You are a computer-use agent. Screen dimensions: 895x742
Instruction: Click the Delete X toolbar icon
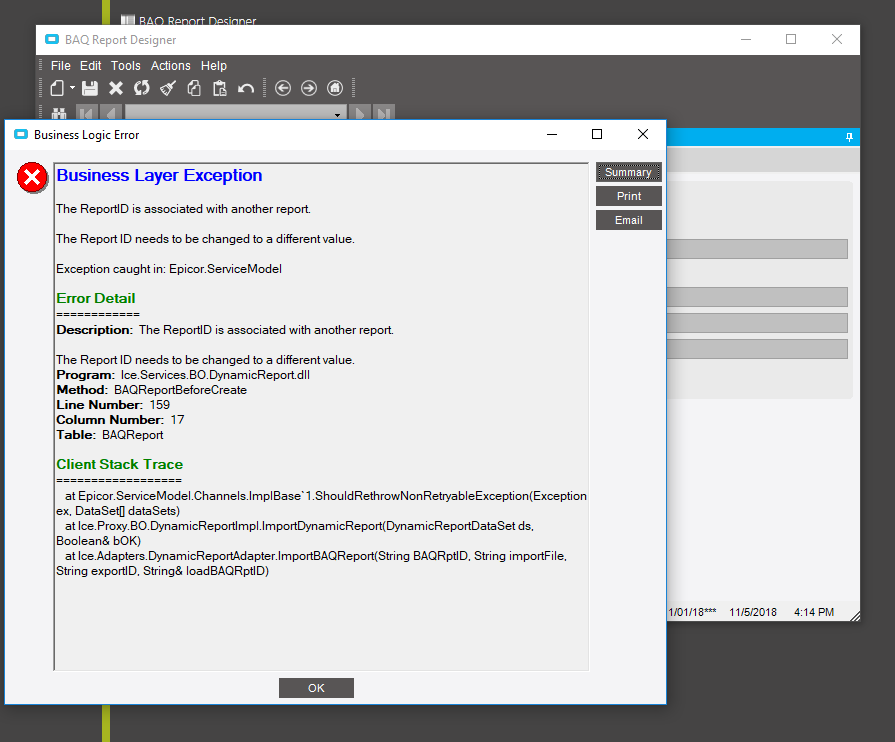[x=116, y=88]
